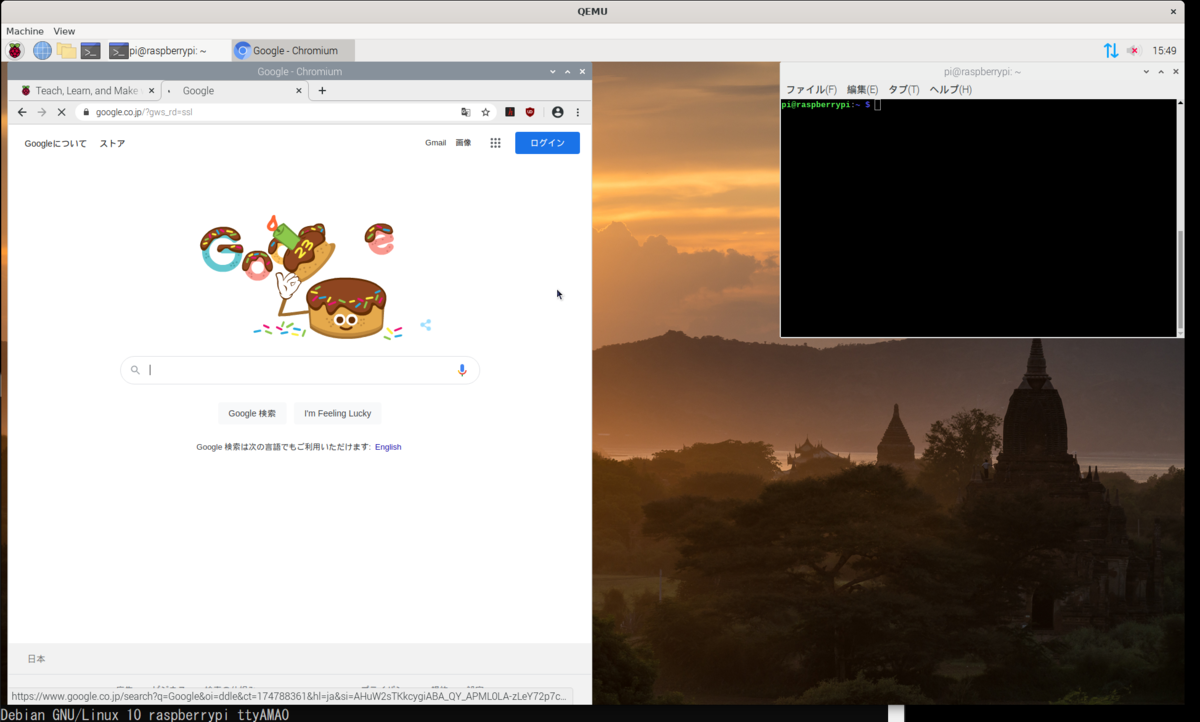This screenshot has height=722, width=1200.
Task: Click the padlock site info icon
Action: point(87,112)
